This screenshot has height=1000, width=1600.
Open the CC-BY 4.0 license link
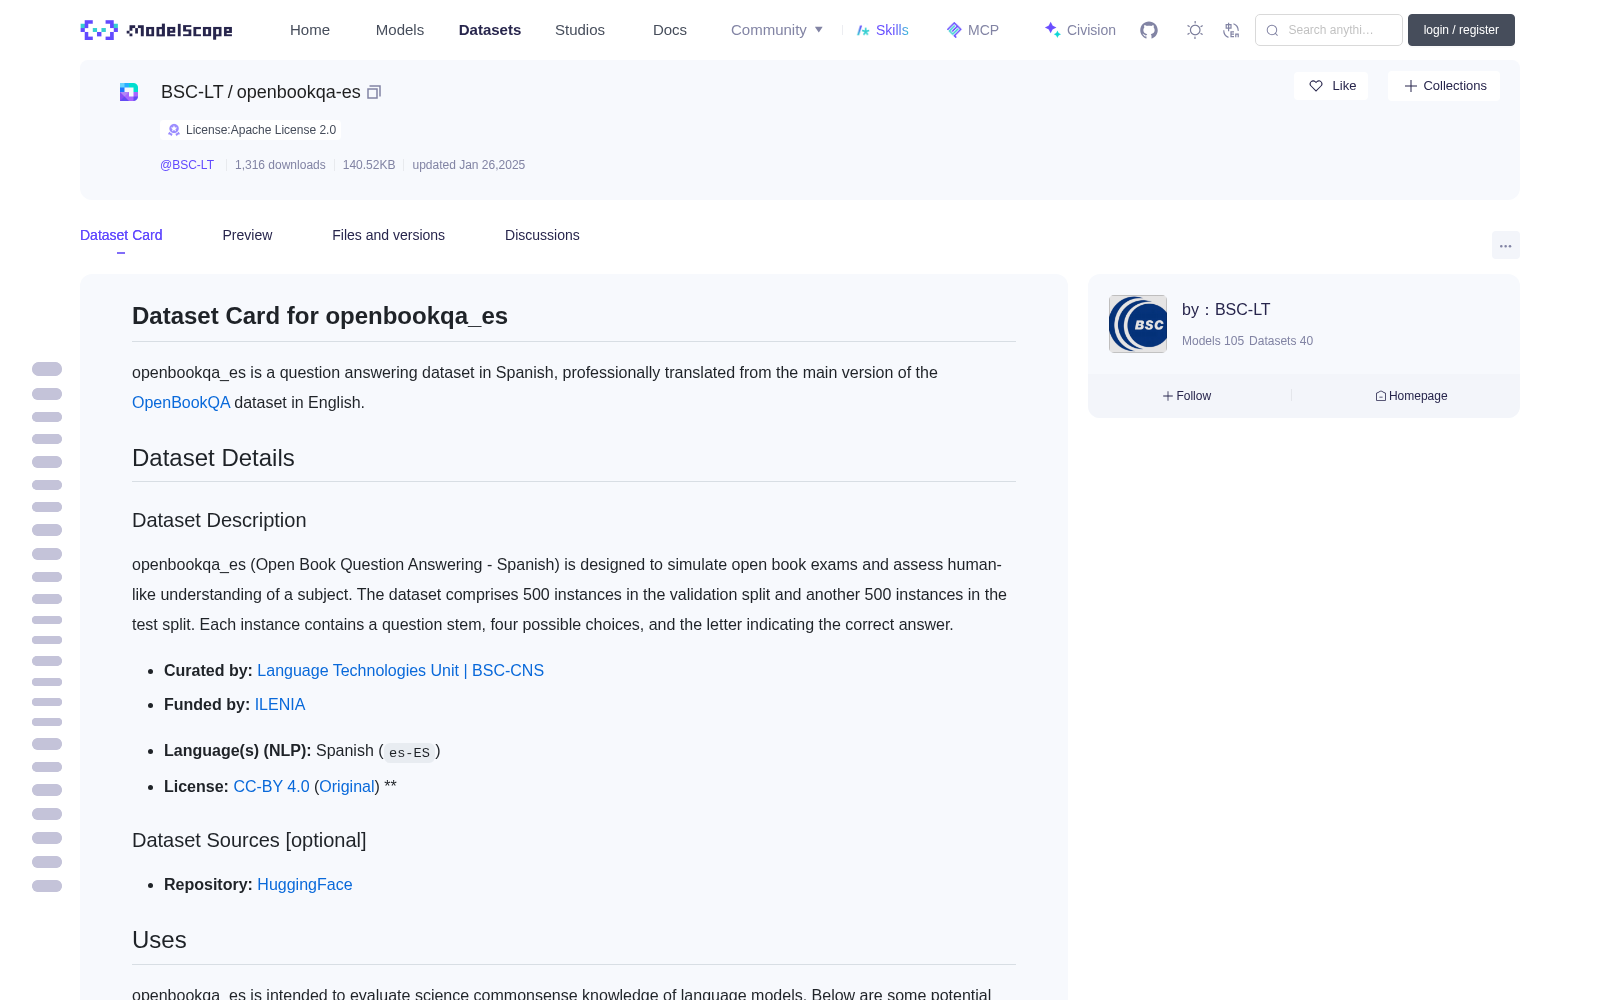click(x=271, y=786)
